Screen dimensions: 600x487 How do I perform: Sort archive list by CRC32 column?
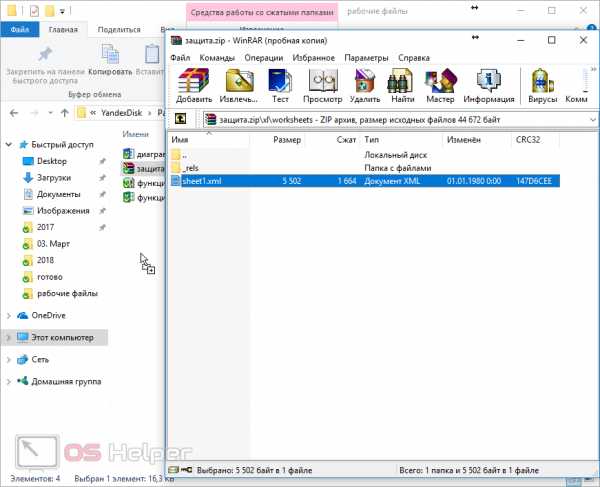pos(535,140)
